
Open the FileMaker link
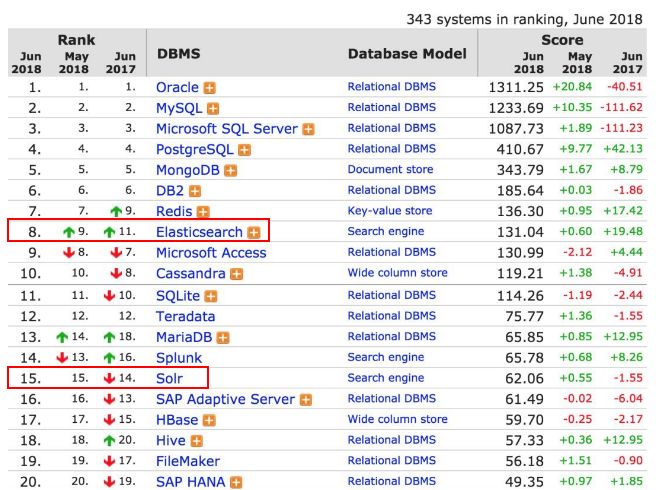coord(188,461)
